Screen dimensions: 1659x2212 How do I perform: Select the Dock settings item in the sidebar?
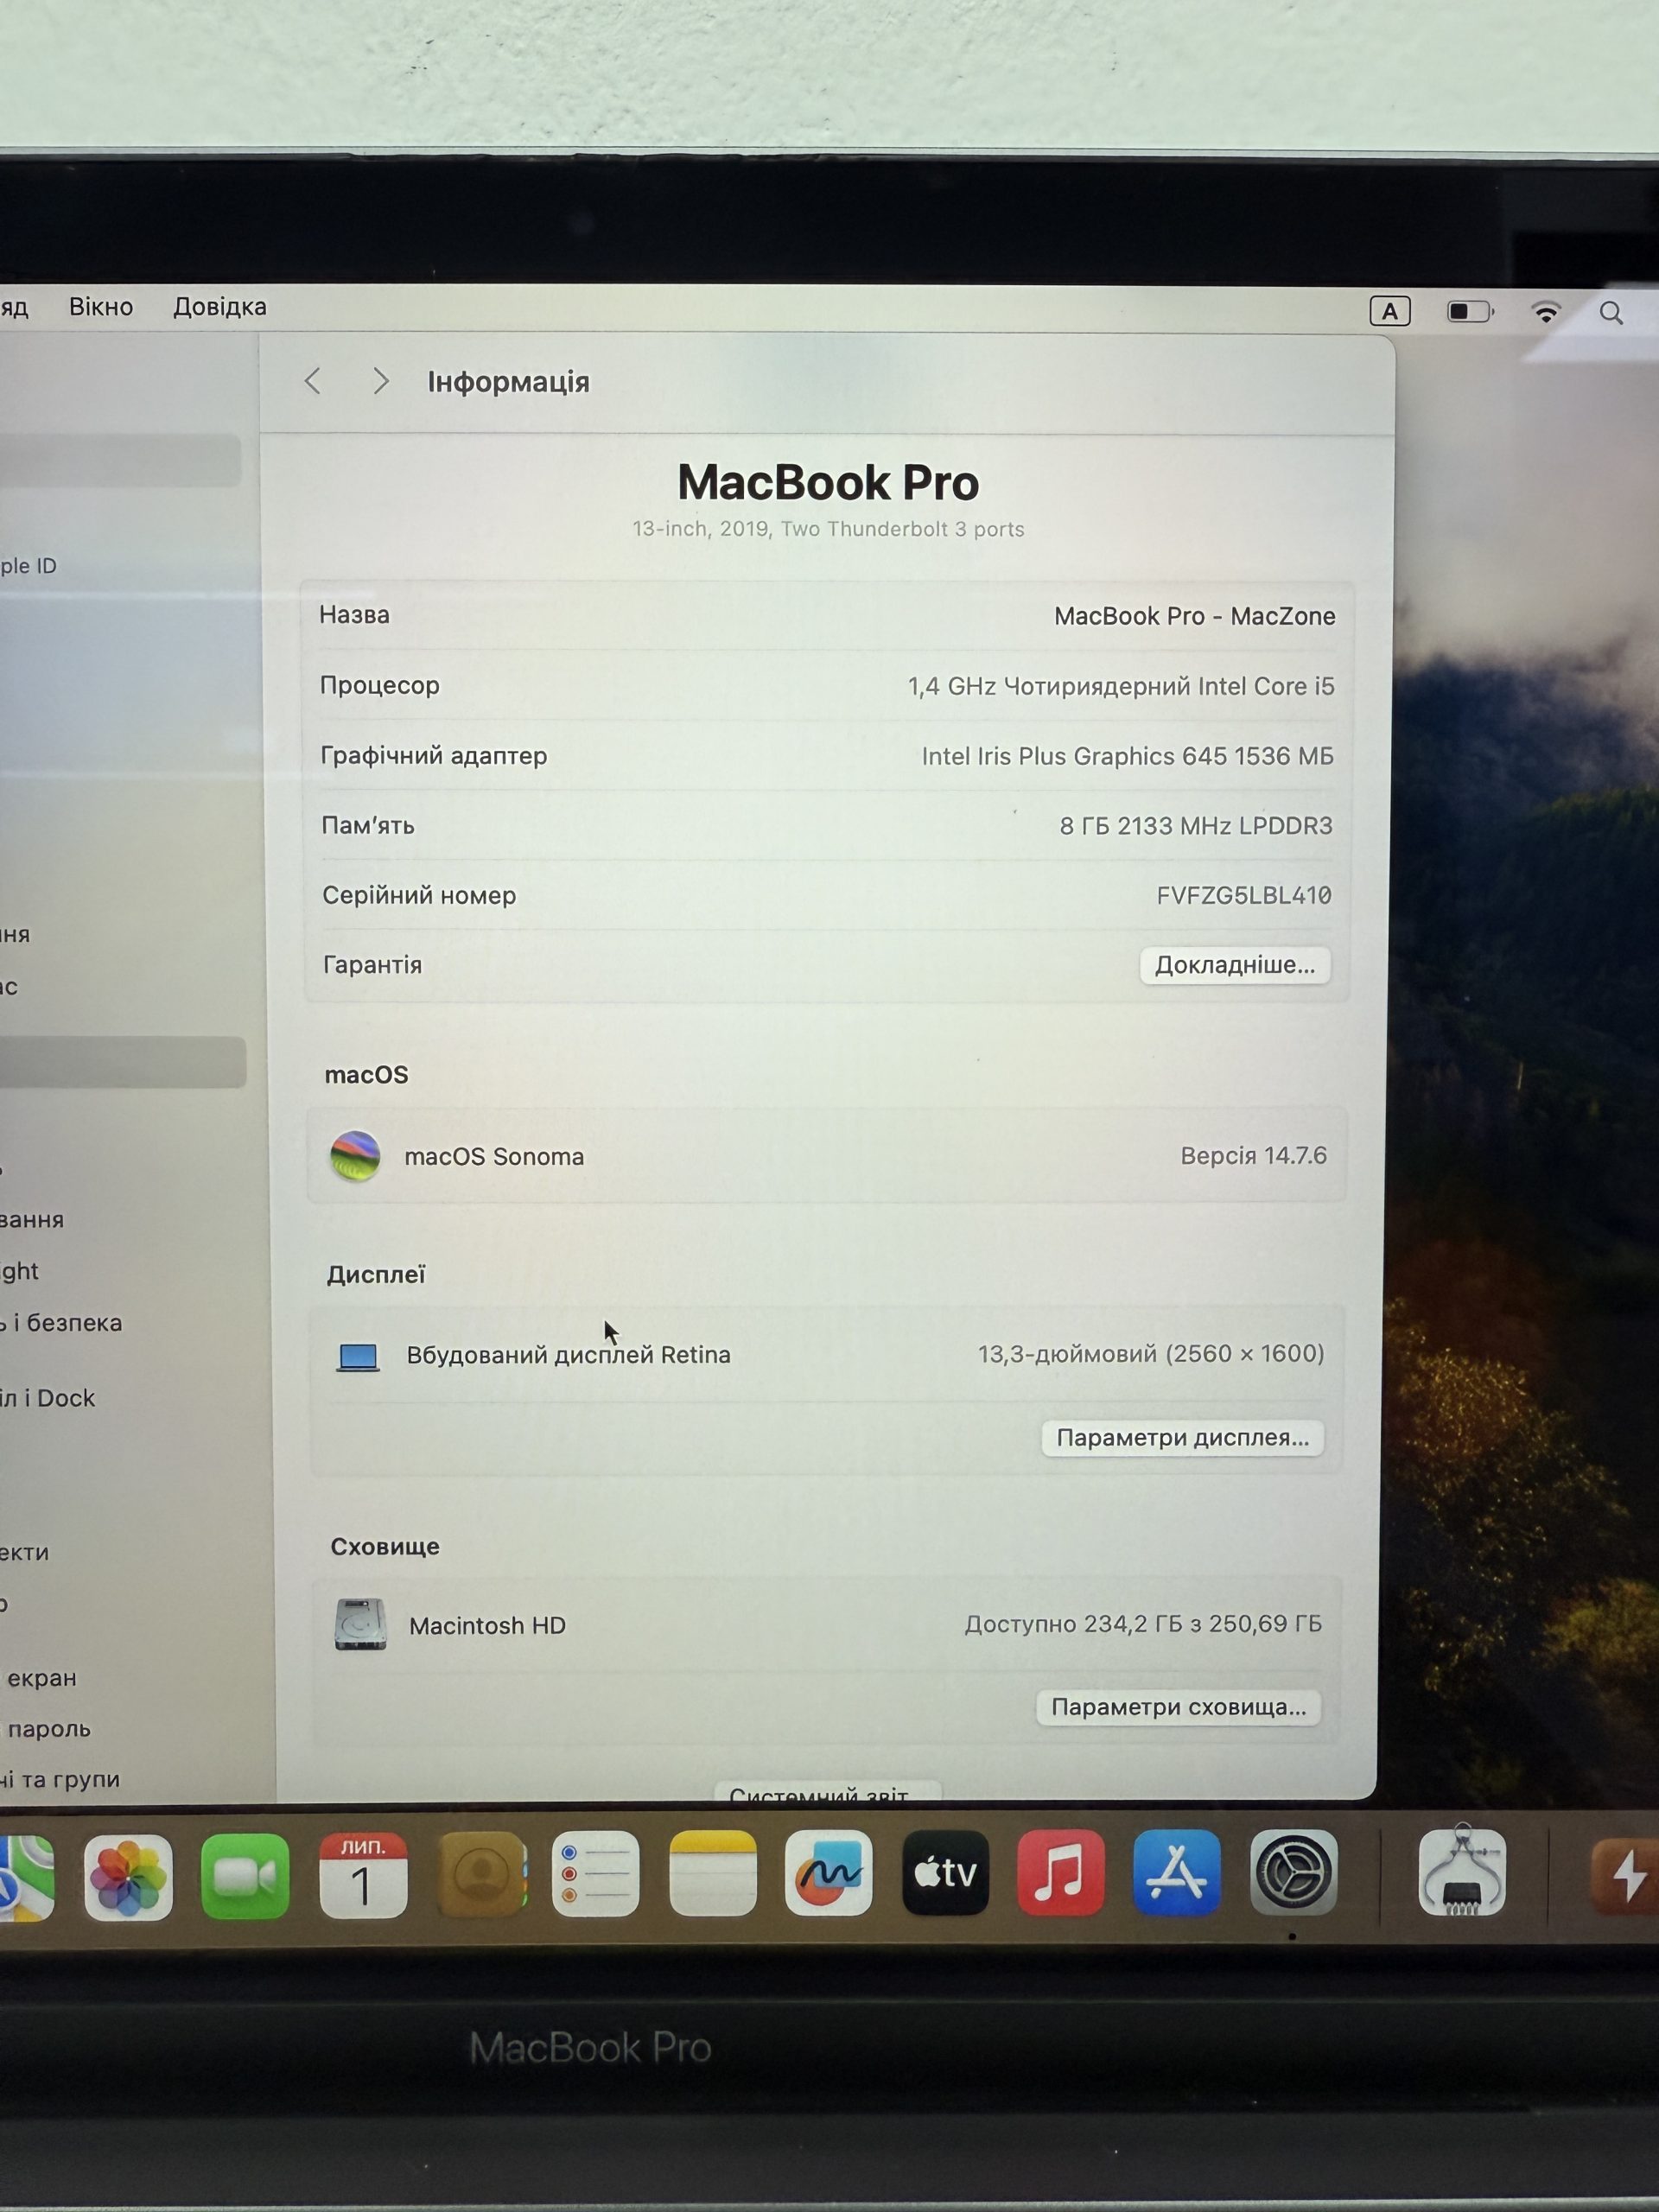pyautogui.click(x=48, y=1398)
